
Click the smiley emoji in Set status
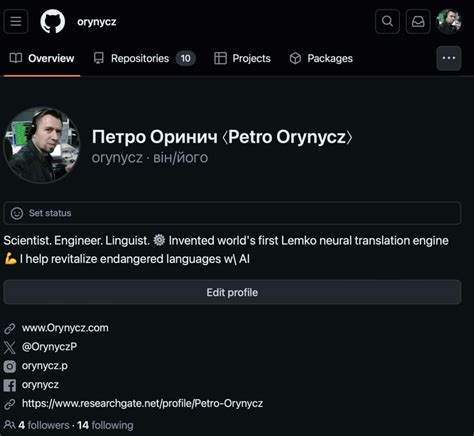pyautogui.click(x=17, y=213)
